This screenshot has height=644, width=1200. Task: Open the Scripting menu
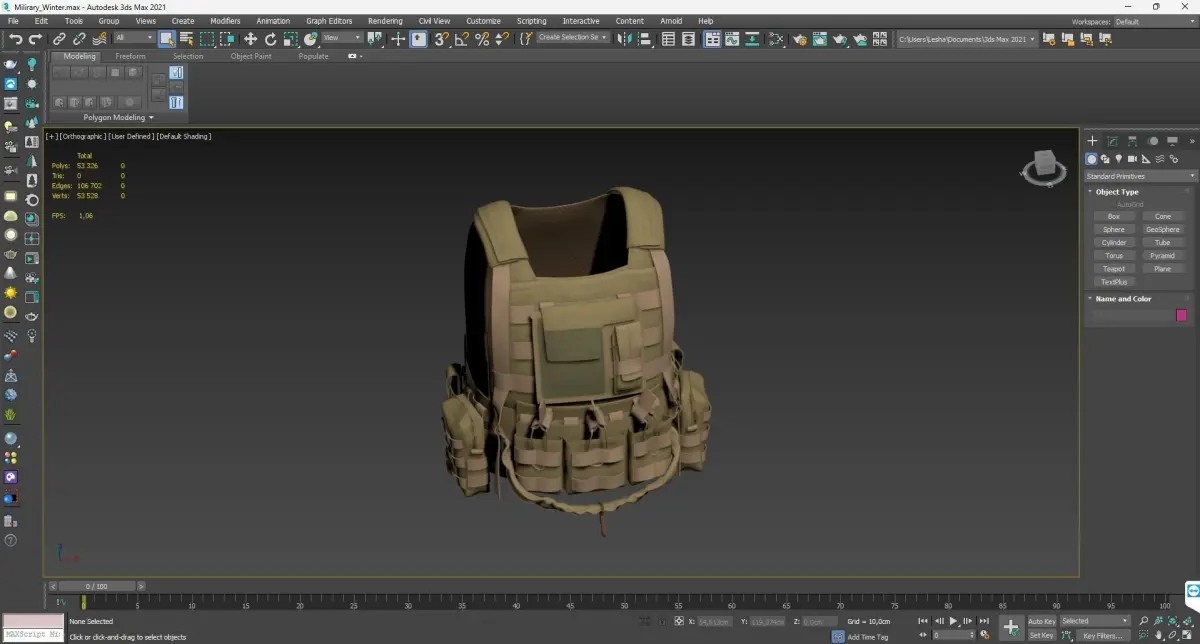(531, 21)
